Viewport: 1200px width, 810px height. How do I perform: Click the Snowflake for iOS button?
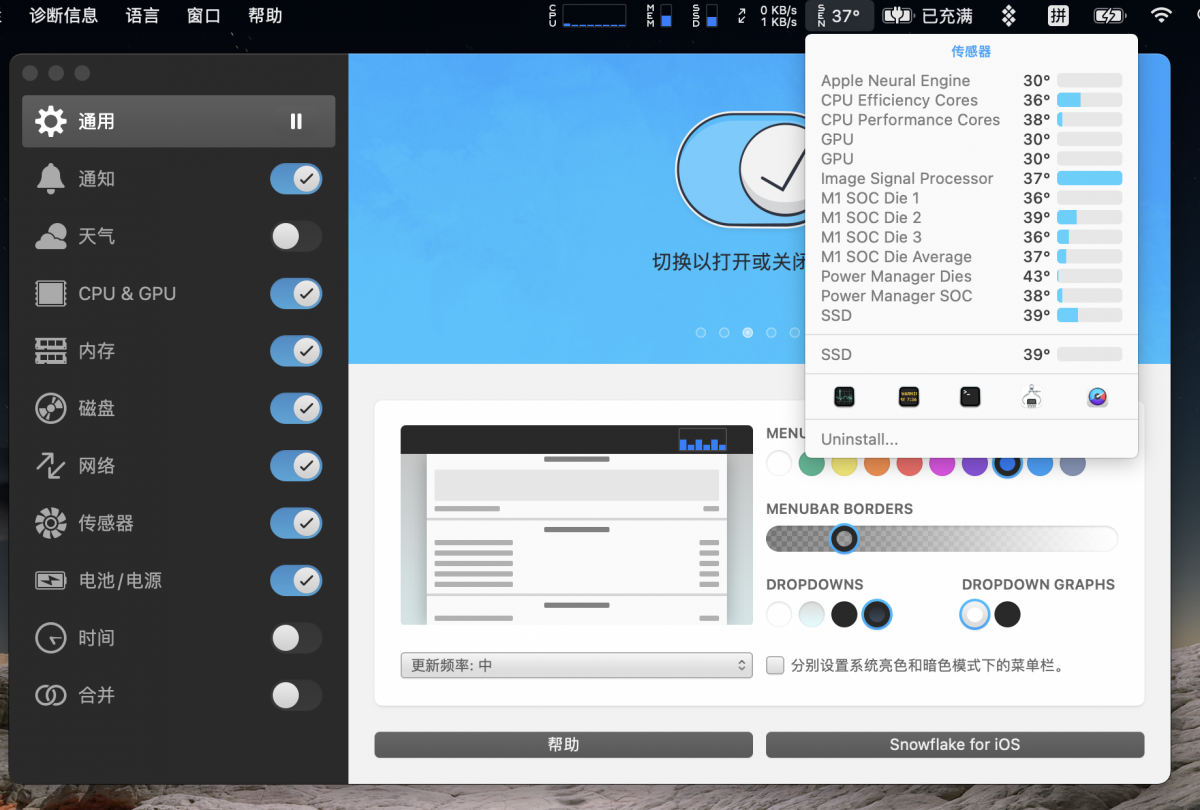(955, 744)
